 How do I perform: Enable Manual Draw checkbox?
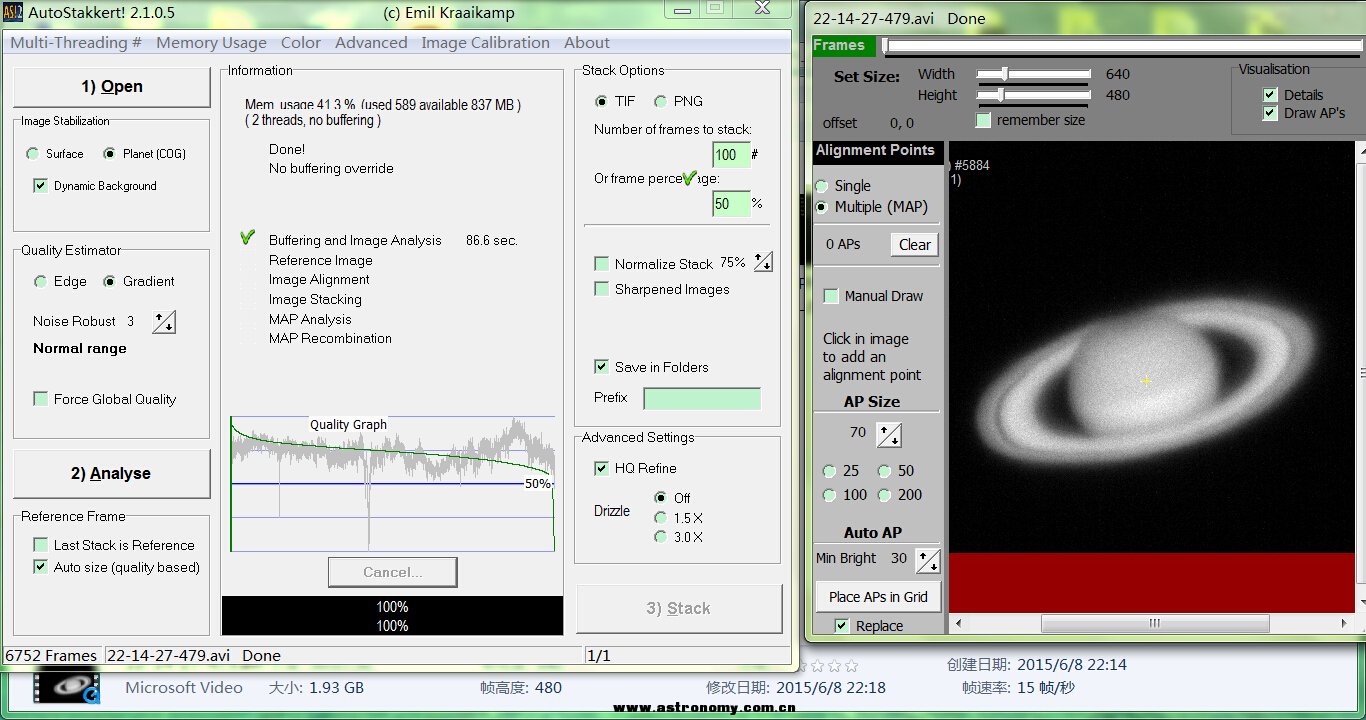831,296
